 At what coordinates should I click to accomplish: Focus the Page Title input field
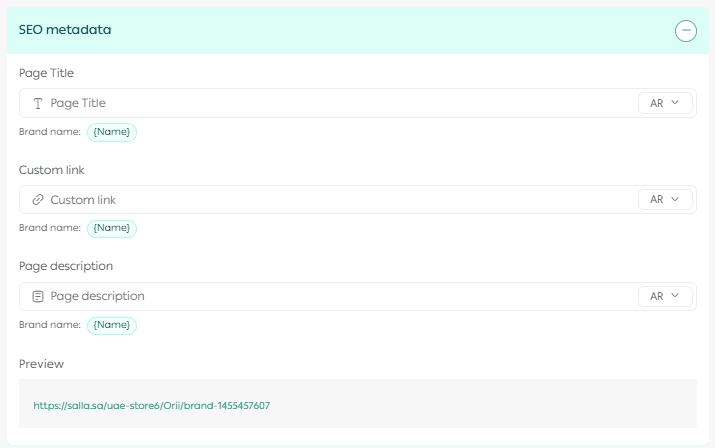pos(330,103)
